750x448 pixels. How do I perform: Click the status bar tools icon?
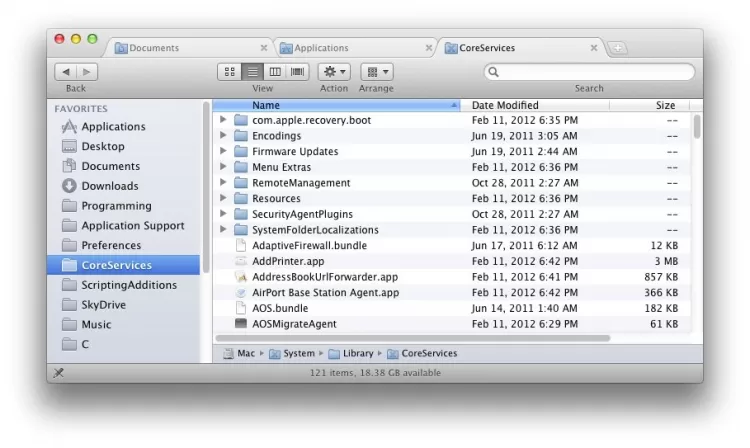[x=58, y=372]
